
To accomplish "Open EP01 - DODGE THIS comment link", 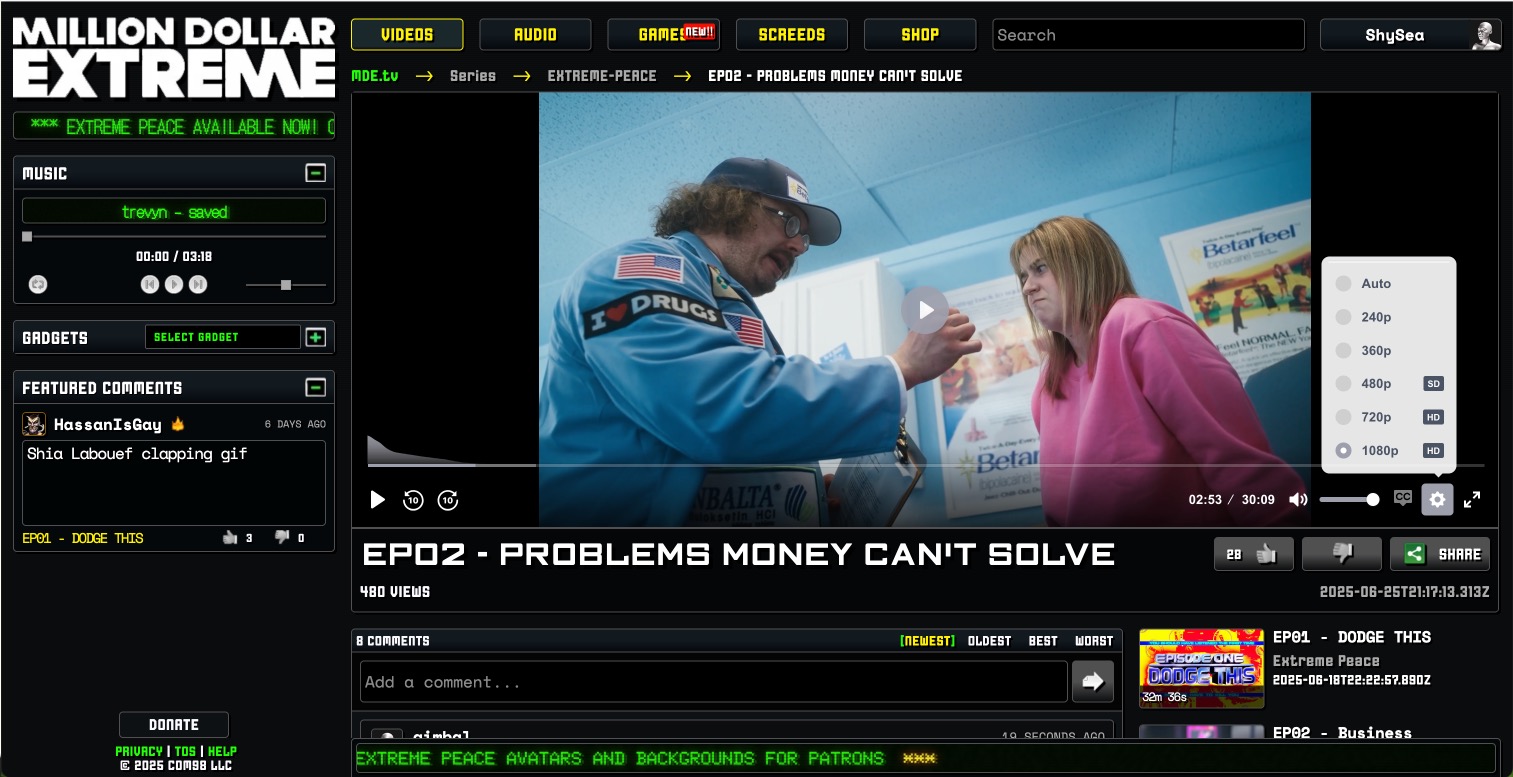I will [x=83, y=538].
